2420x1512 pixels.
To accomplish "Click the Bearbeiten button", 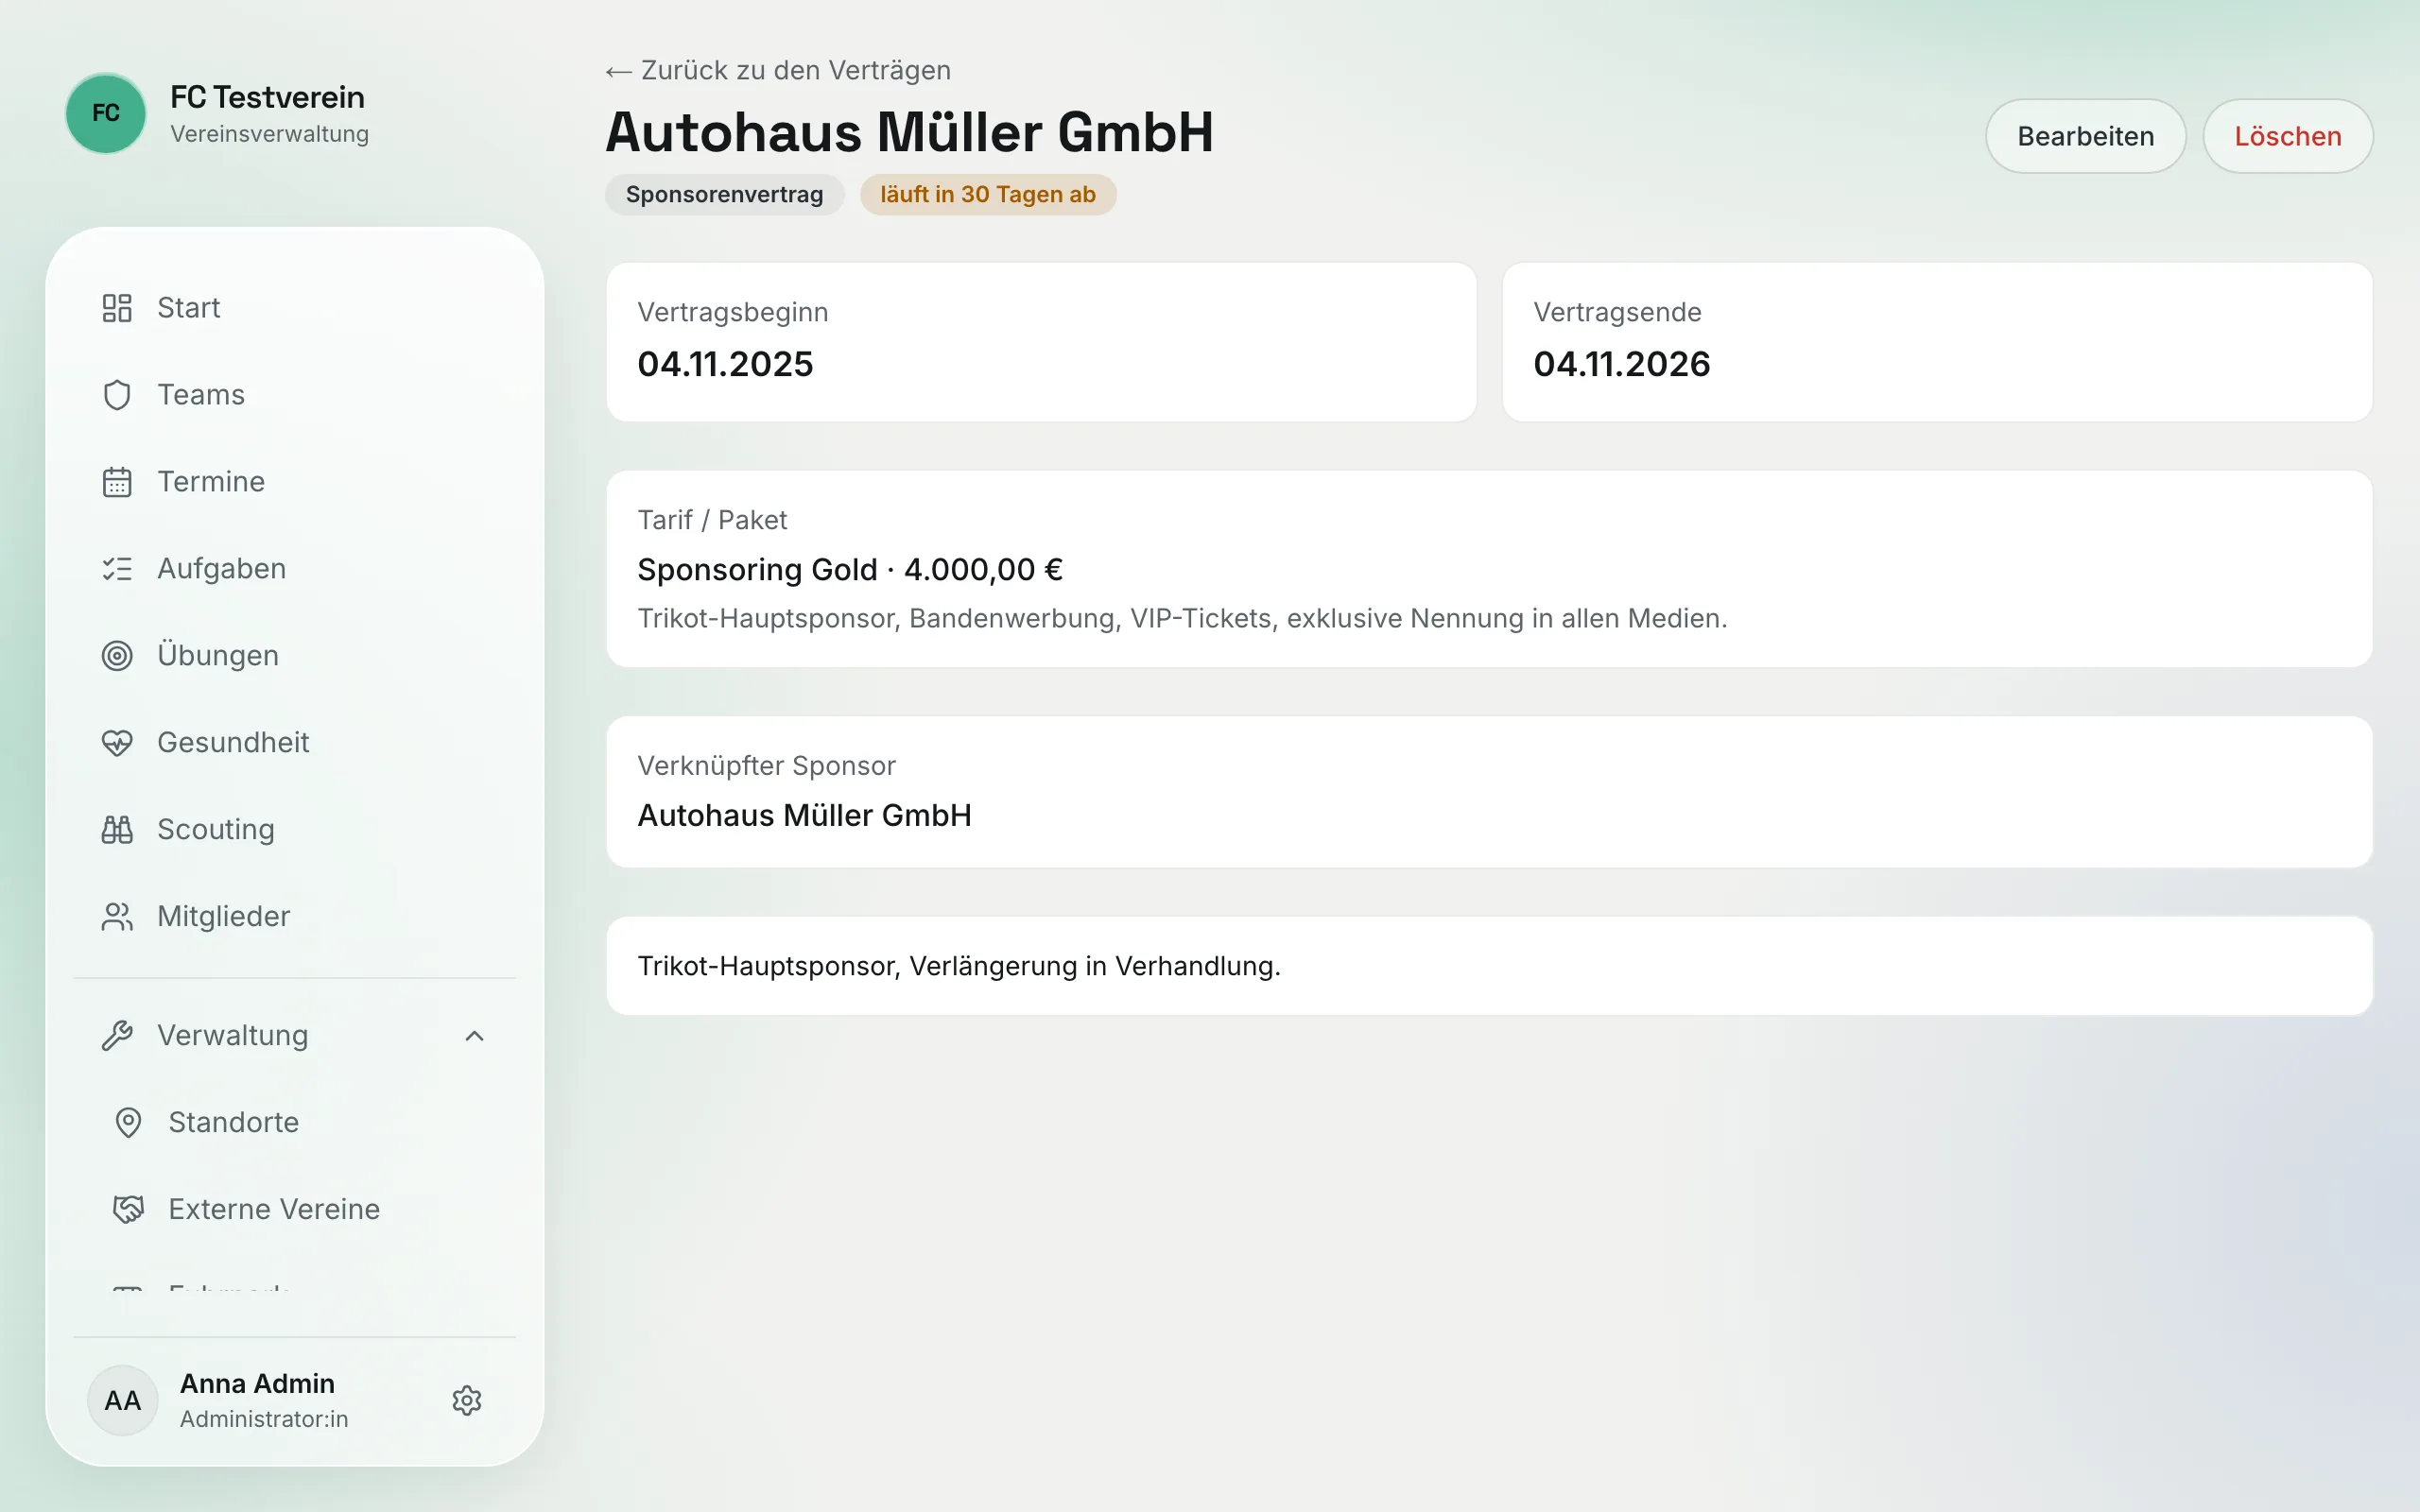I will [x=2085, y=136].
